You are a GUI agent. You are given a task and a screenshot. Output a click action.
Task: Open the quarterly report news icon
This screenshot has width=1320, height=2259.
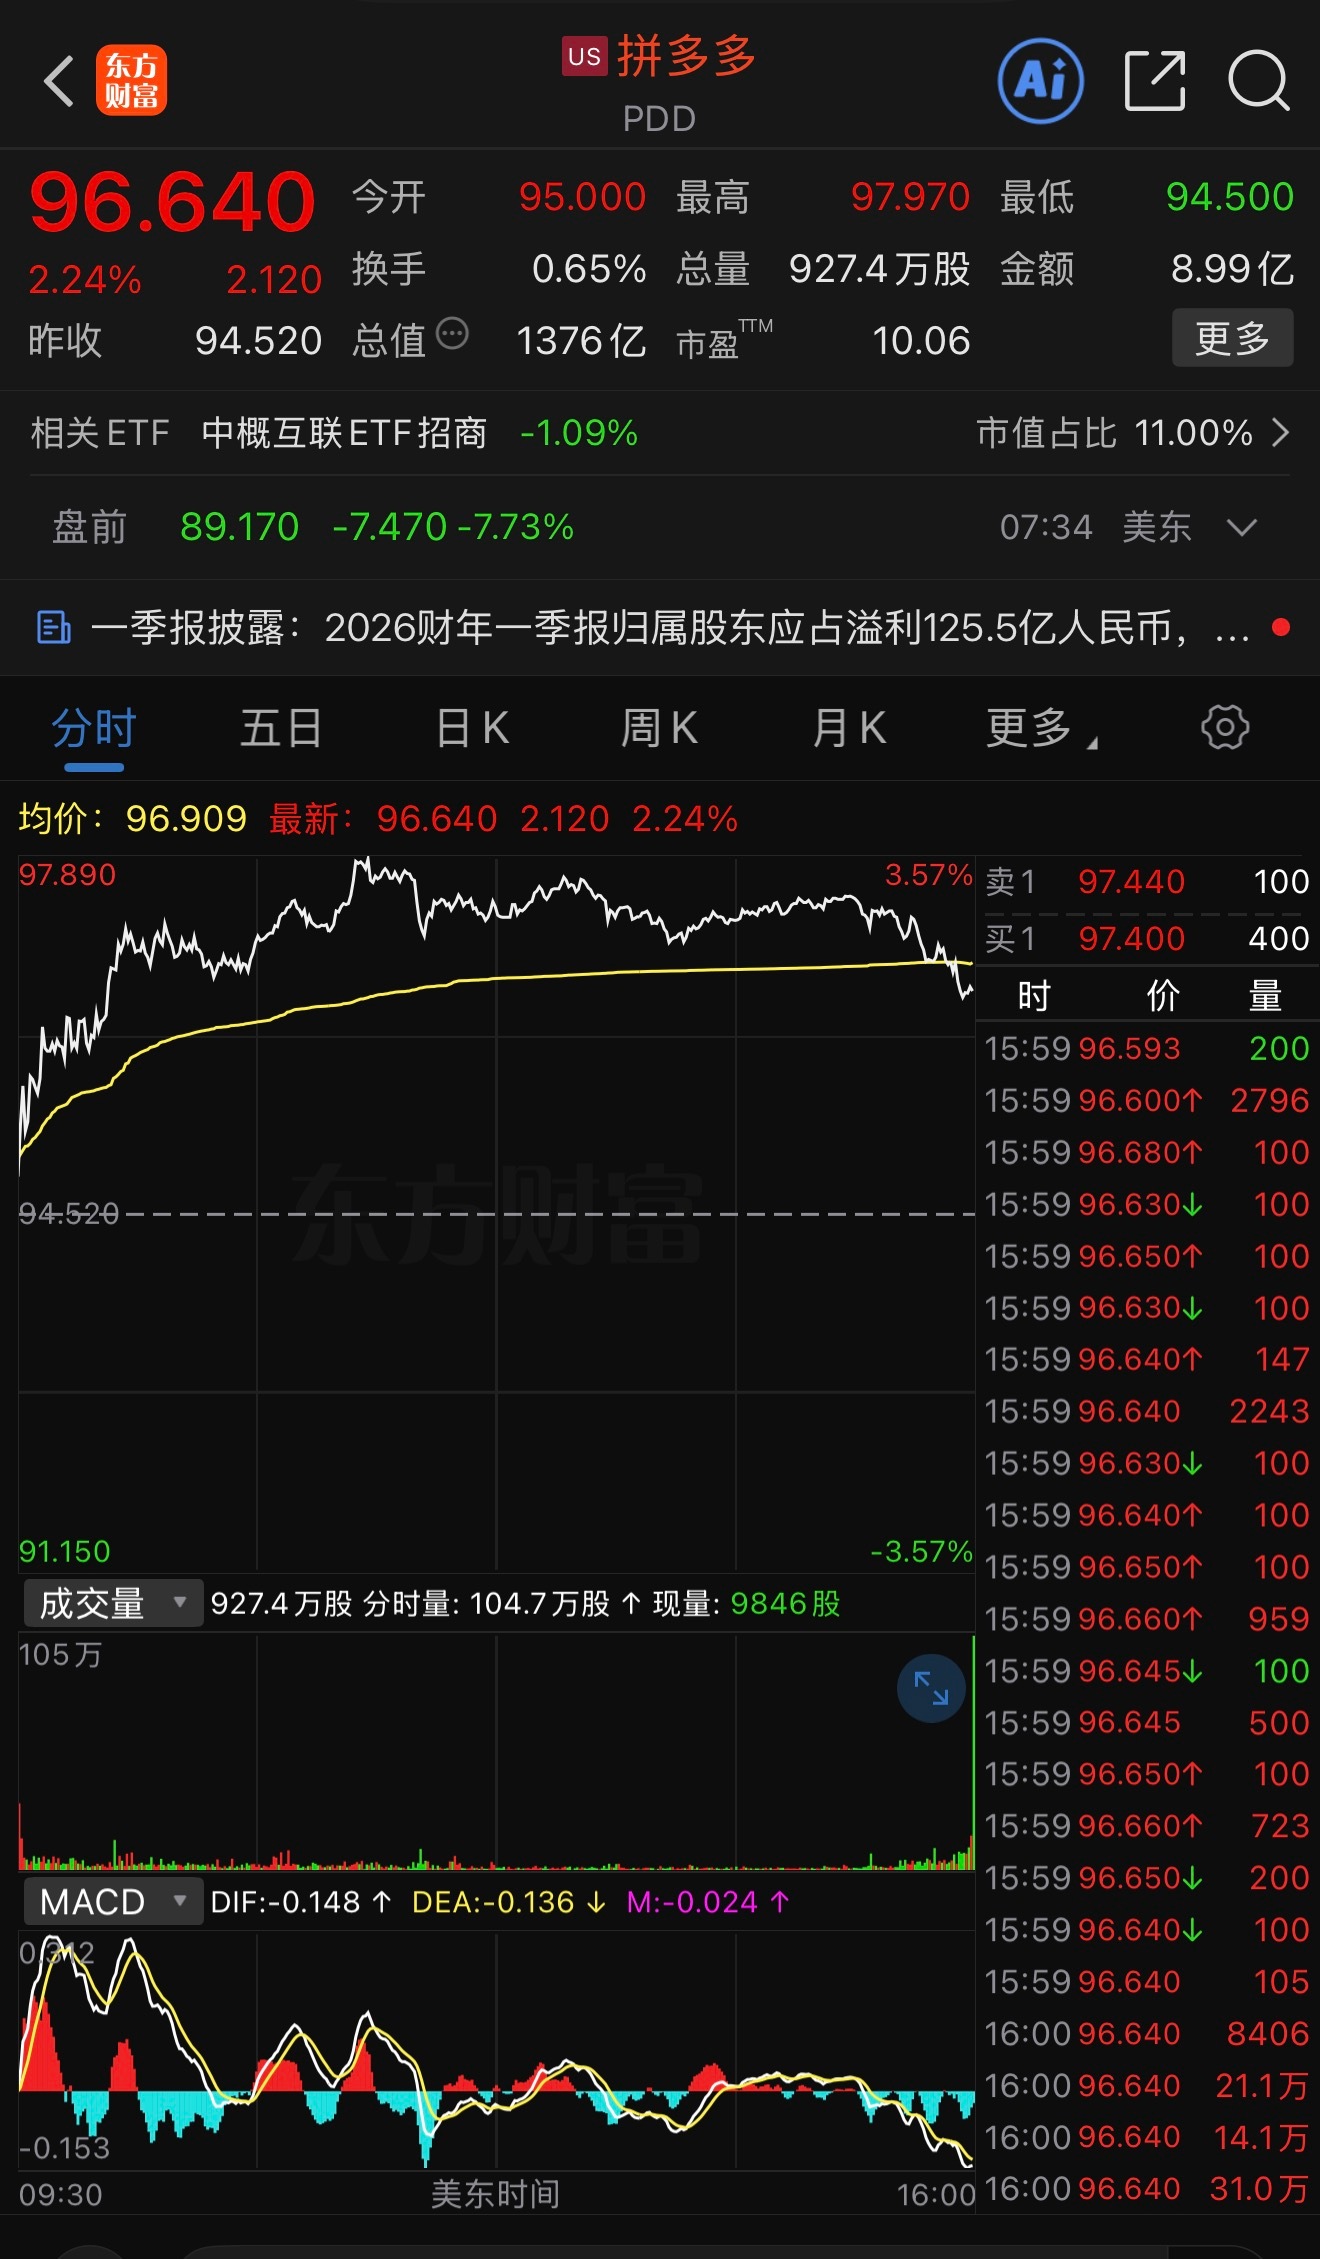(x=53, y=628)
